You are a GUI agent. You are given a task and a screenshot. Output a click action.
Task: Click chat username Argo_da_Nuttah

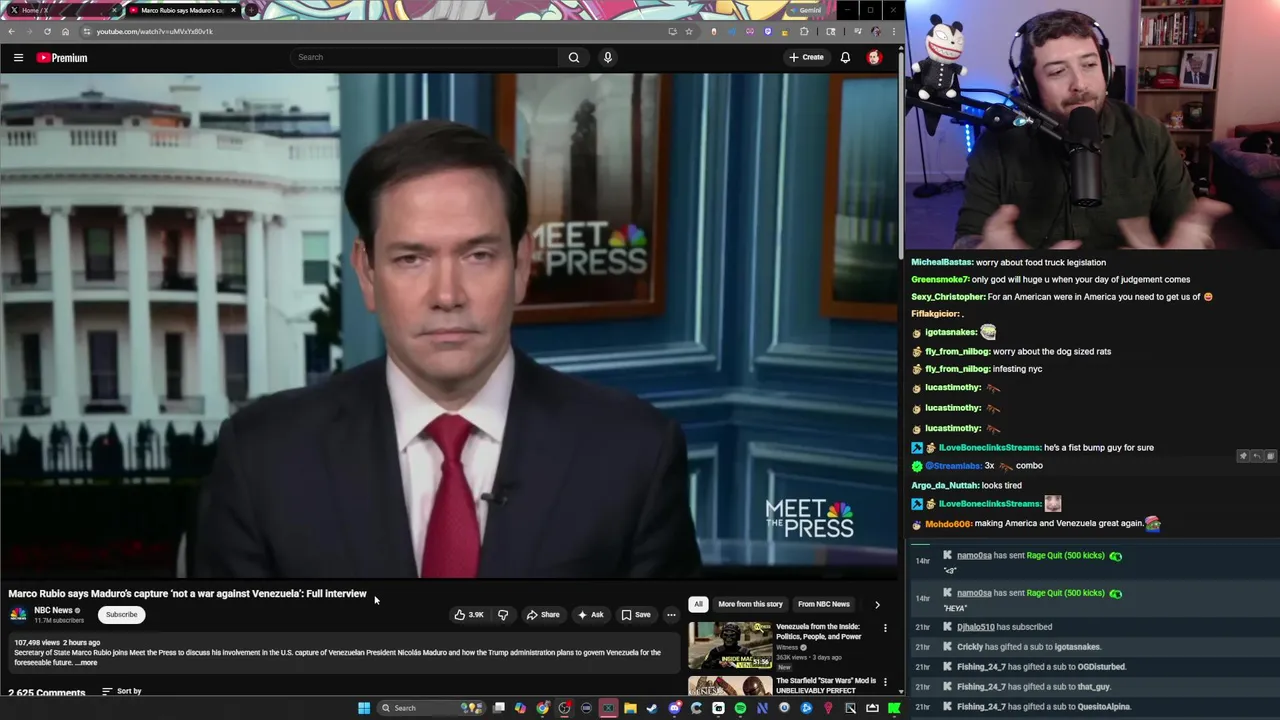[x=945, y=485]
